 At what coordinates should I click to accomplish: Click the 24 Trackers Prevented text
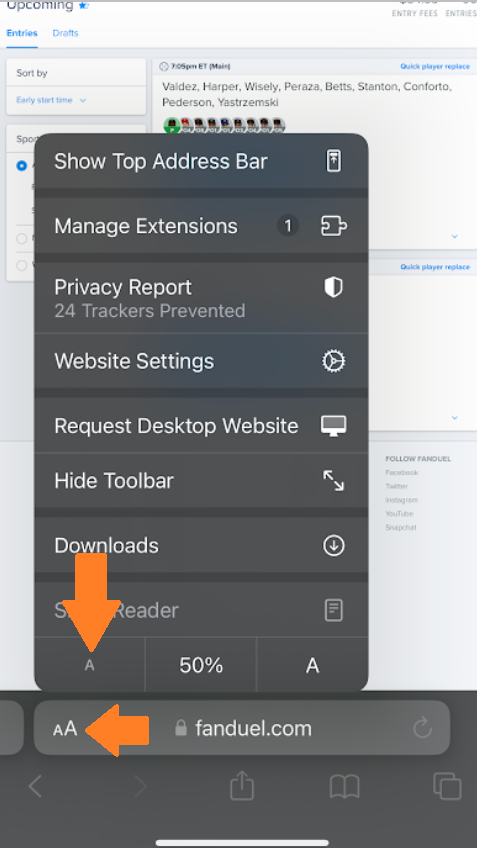[150, 310]
